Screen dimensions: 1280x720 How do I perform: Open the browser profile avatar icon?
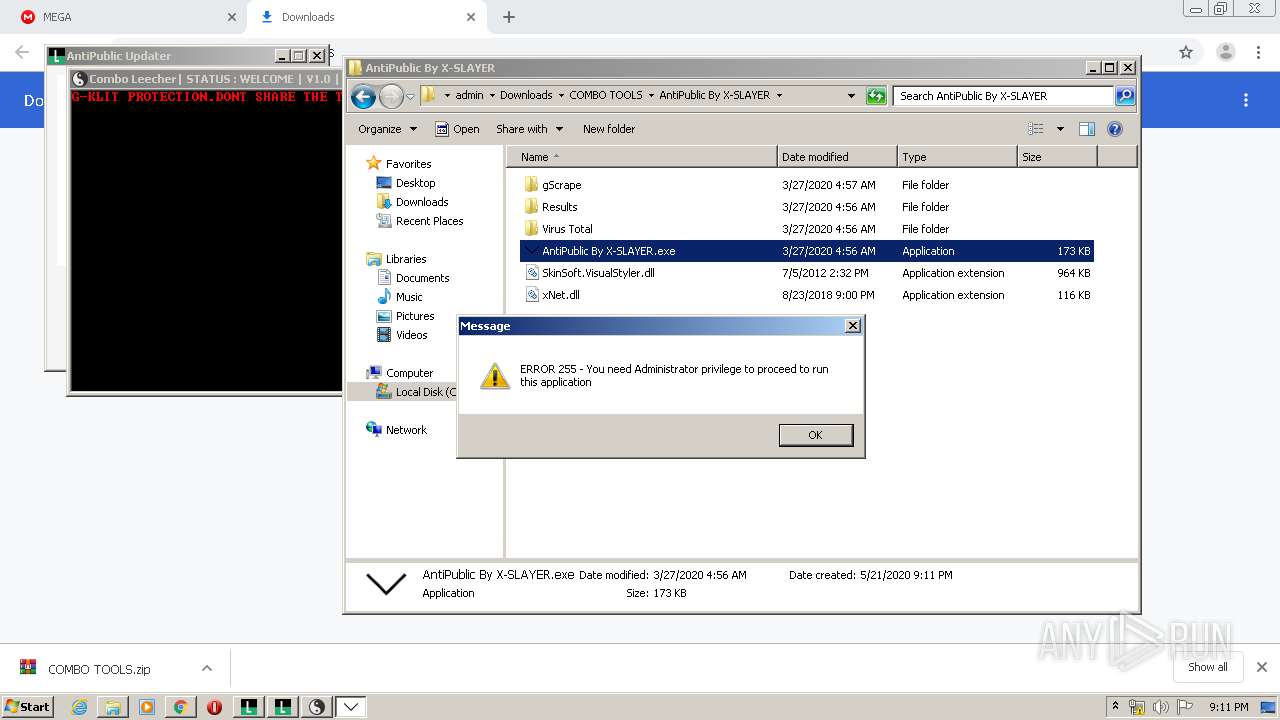tap(1225, 52)
